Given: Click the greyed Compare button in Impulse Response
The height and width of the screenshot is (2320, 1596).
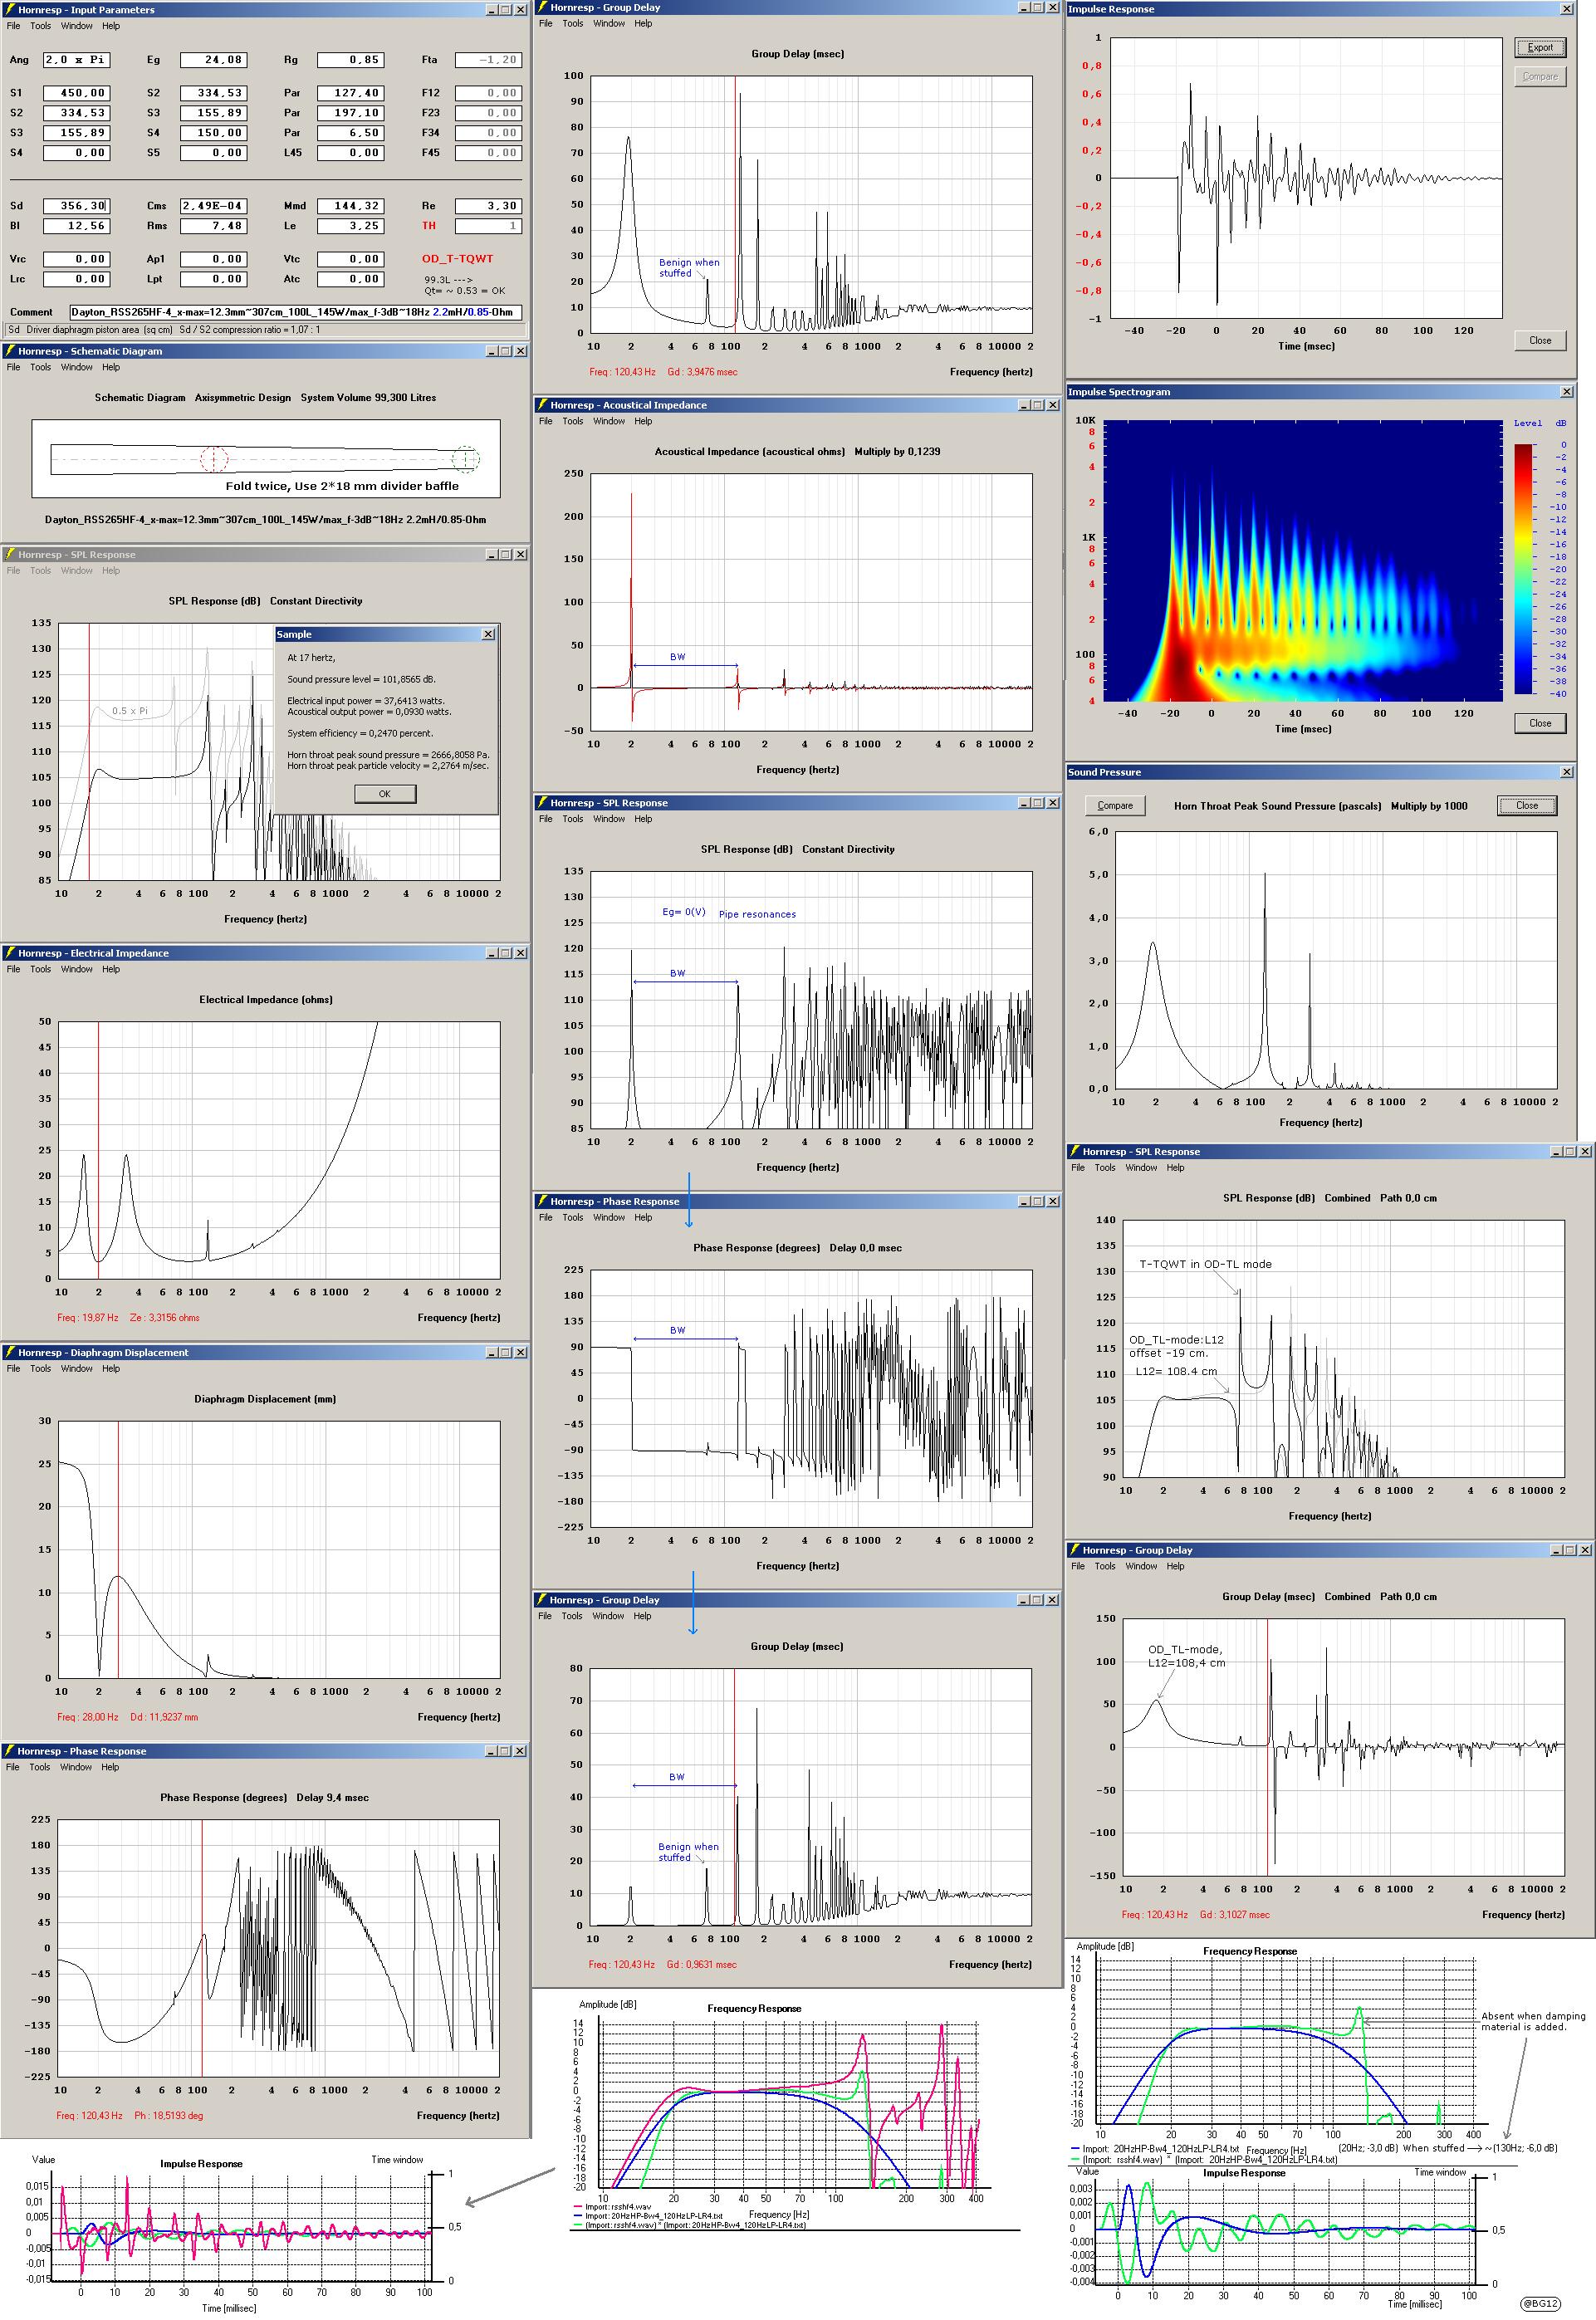Looking at the screenshot, I should coord(1540,76).
